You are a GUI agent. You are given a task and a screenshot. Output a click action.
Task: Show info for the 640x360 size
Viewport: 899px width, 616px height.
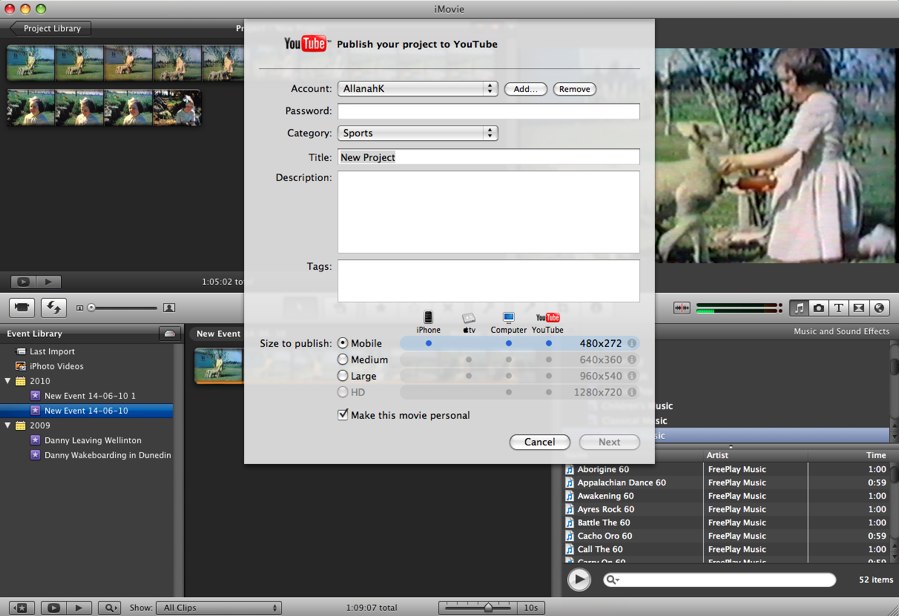pos(632,360)
